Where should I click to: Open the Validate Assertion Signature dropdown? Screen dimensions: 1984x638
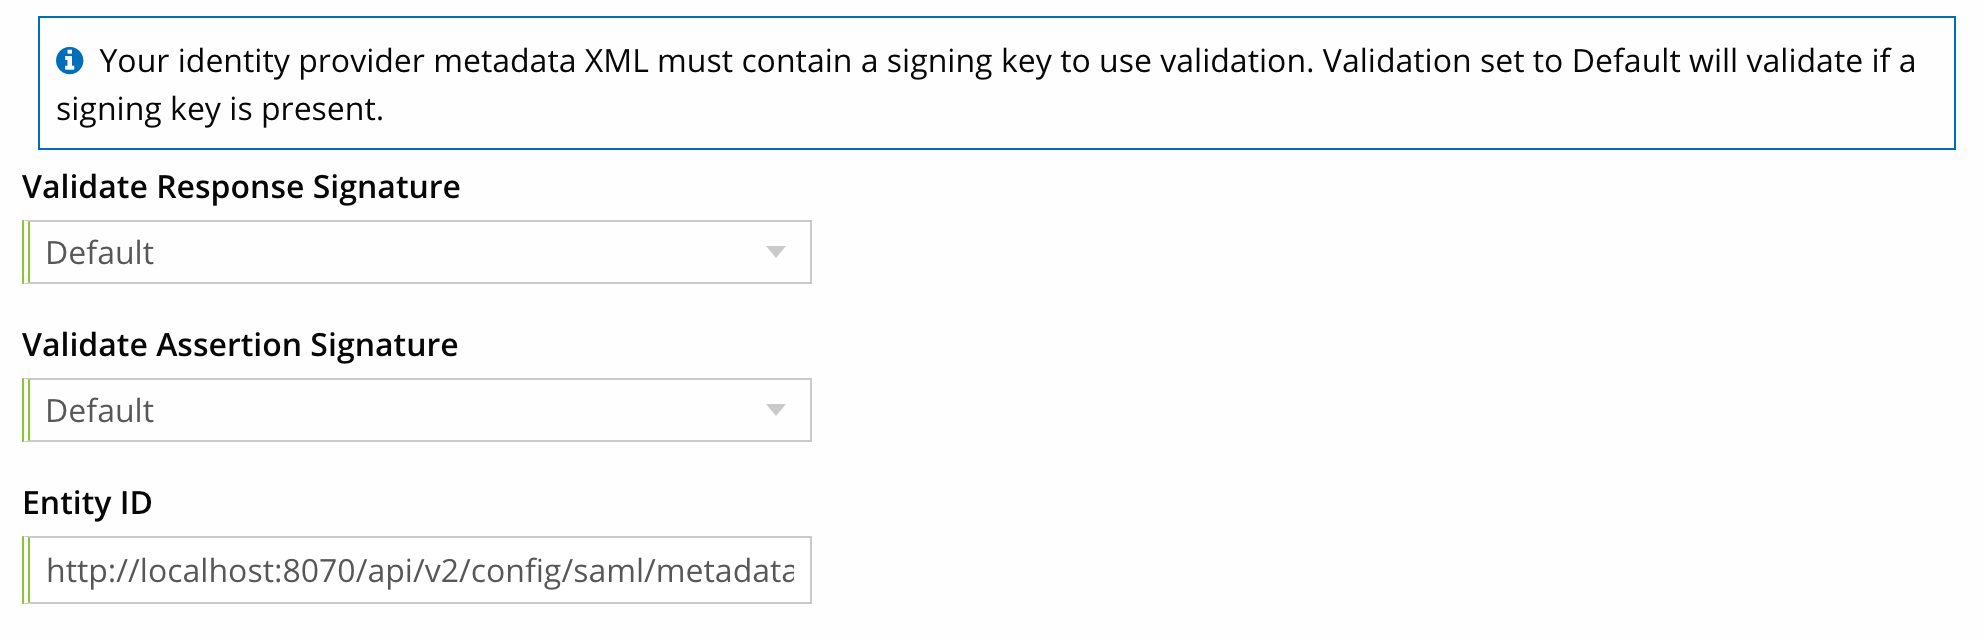(415, 410)
